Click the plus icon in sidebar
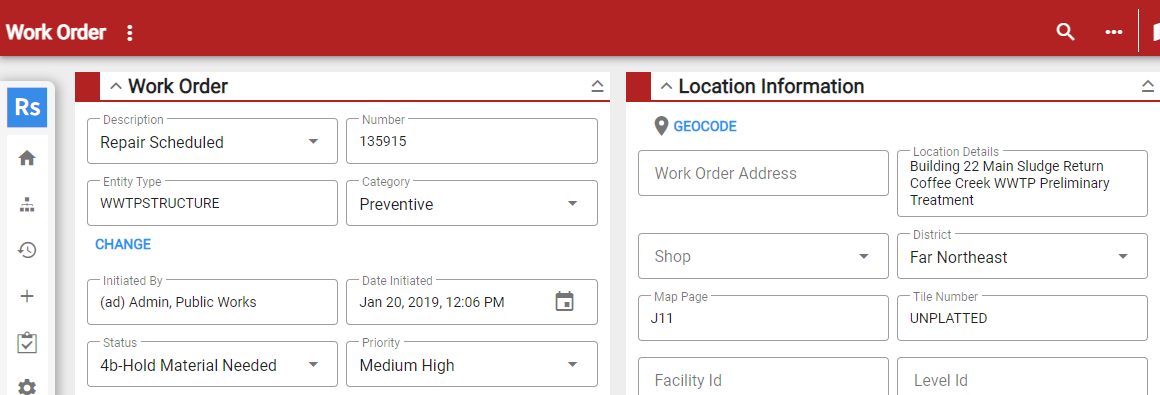1160x395 pixels. [x=27, y=297]
